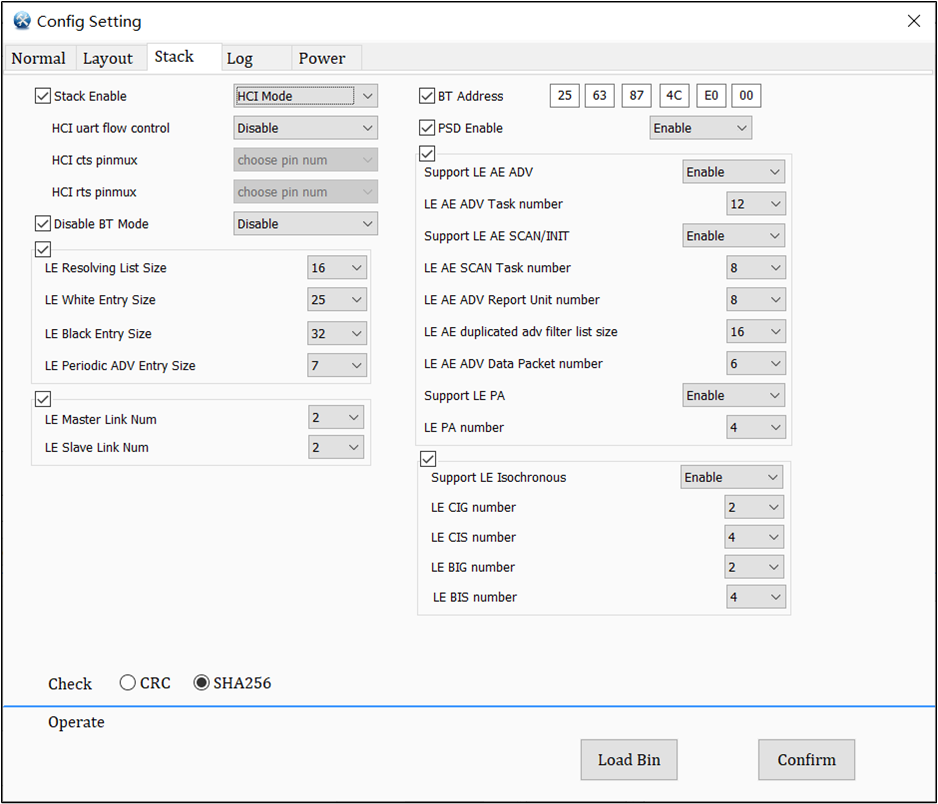Click the first BT Address input field
The image size is (938, 804).
pos(564,95)
